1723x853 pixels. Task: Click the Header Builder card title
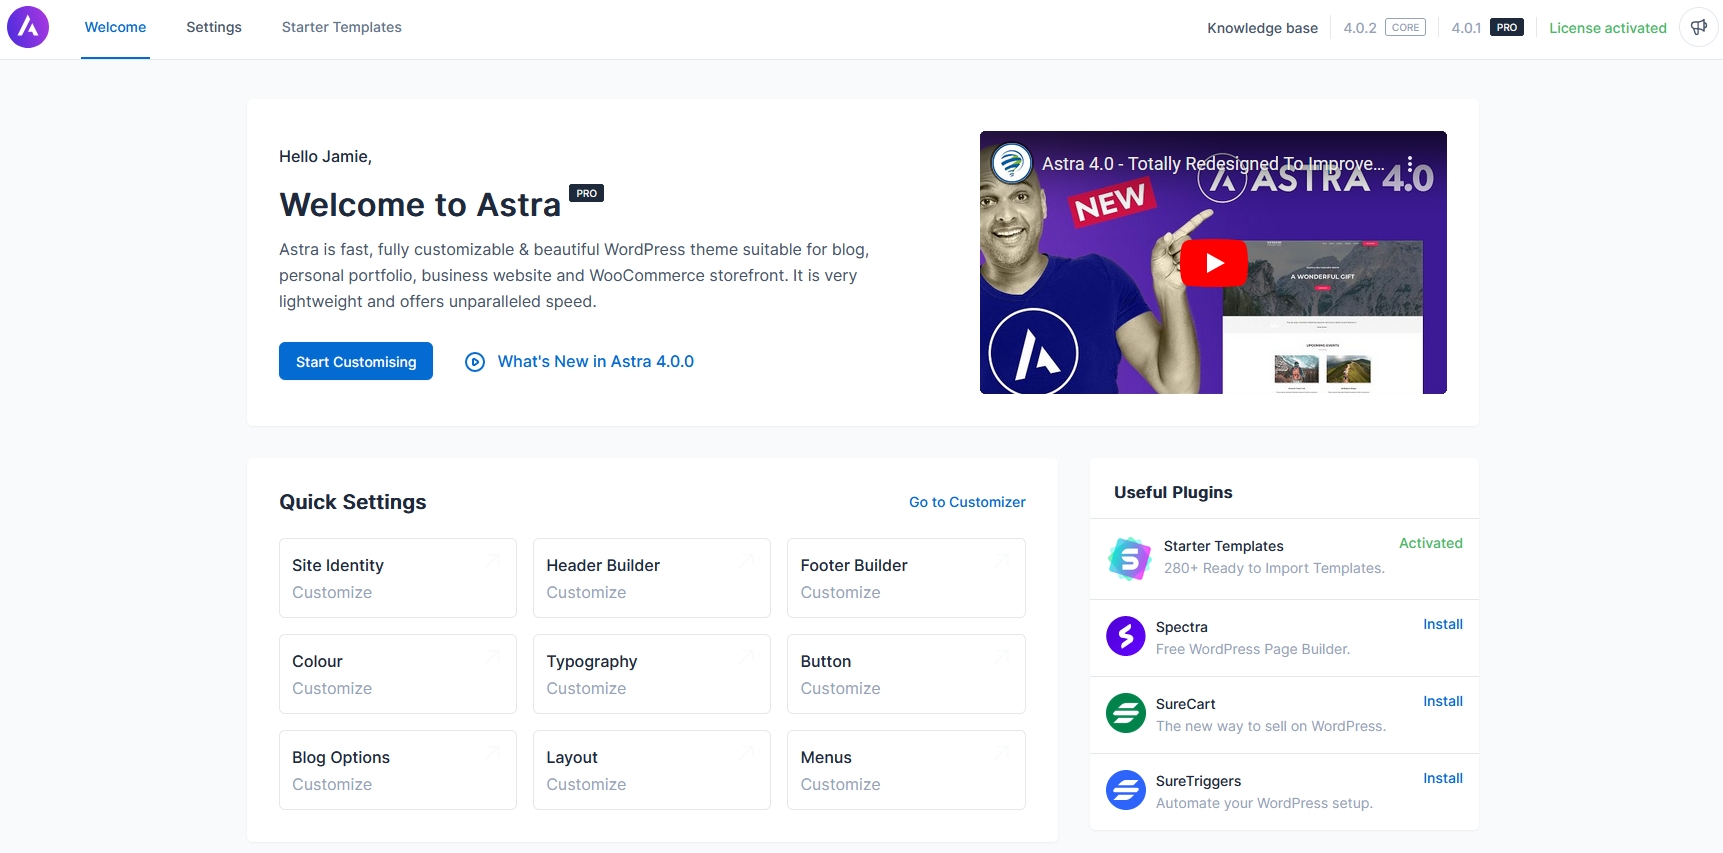point(603,565)
